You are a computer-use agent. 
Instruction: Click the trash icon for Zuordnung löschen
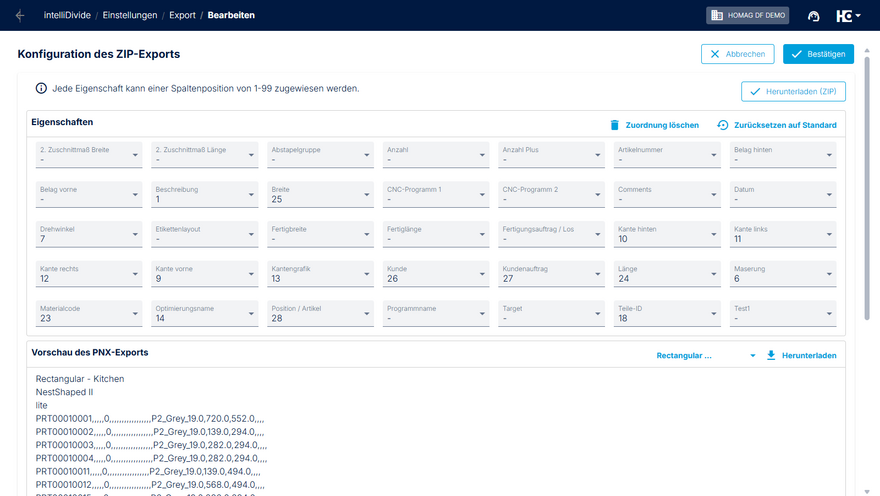tap(615, 125)
